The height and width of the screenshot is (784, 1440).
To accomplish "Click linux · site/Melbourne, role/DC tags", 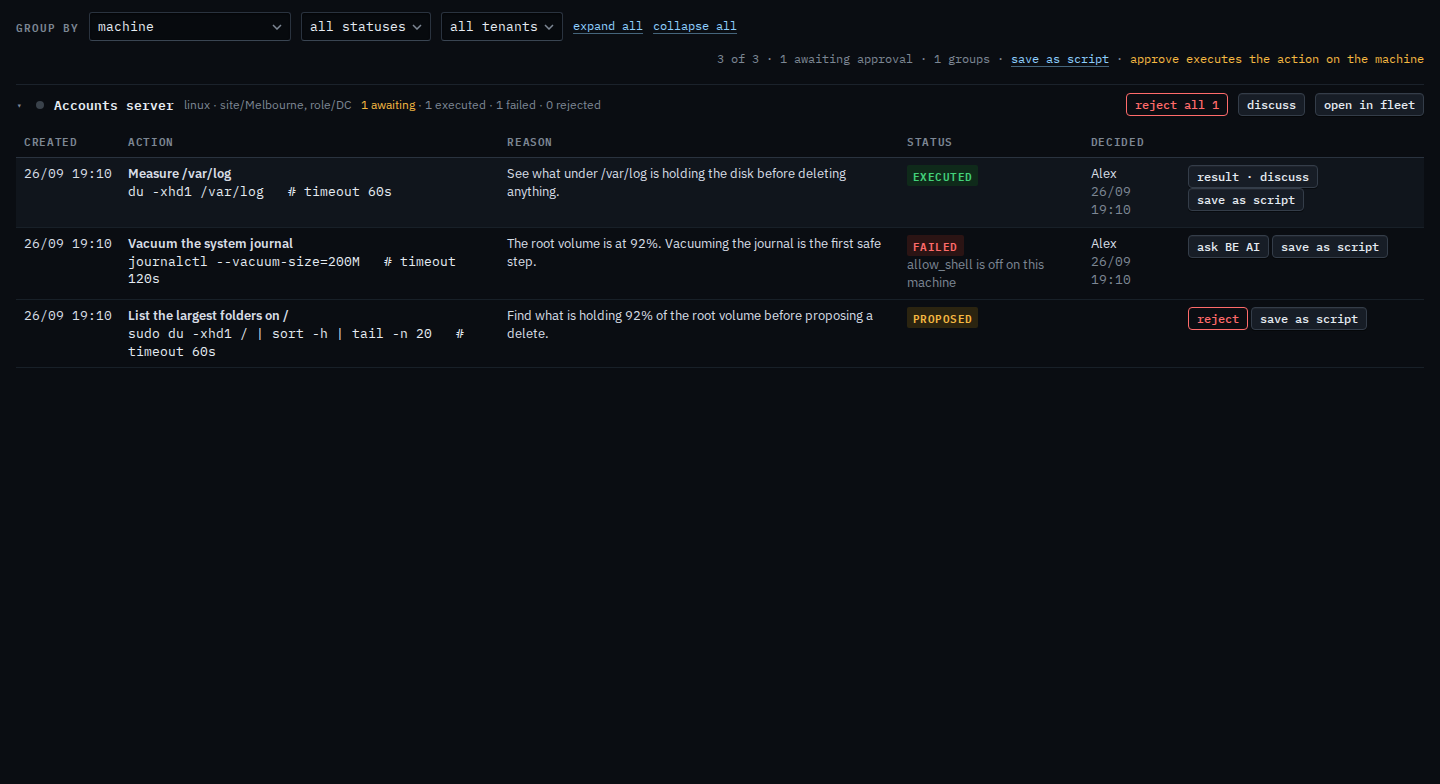I will point(268,105).
